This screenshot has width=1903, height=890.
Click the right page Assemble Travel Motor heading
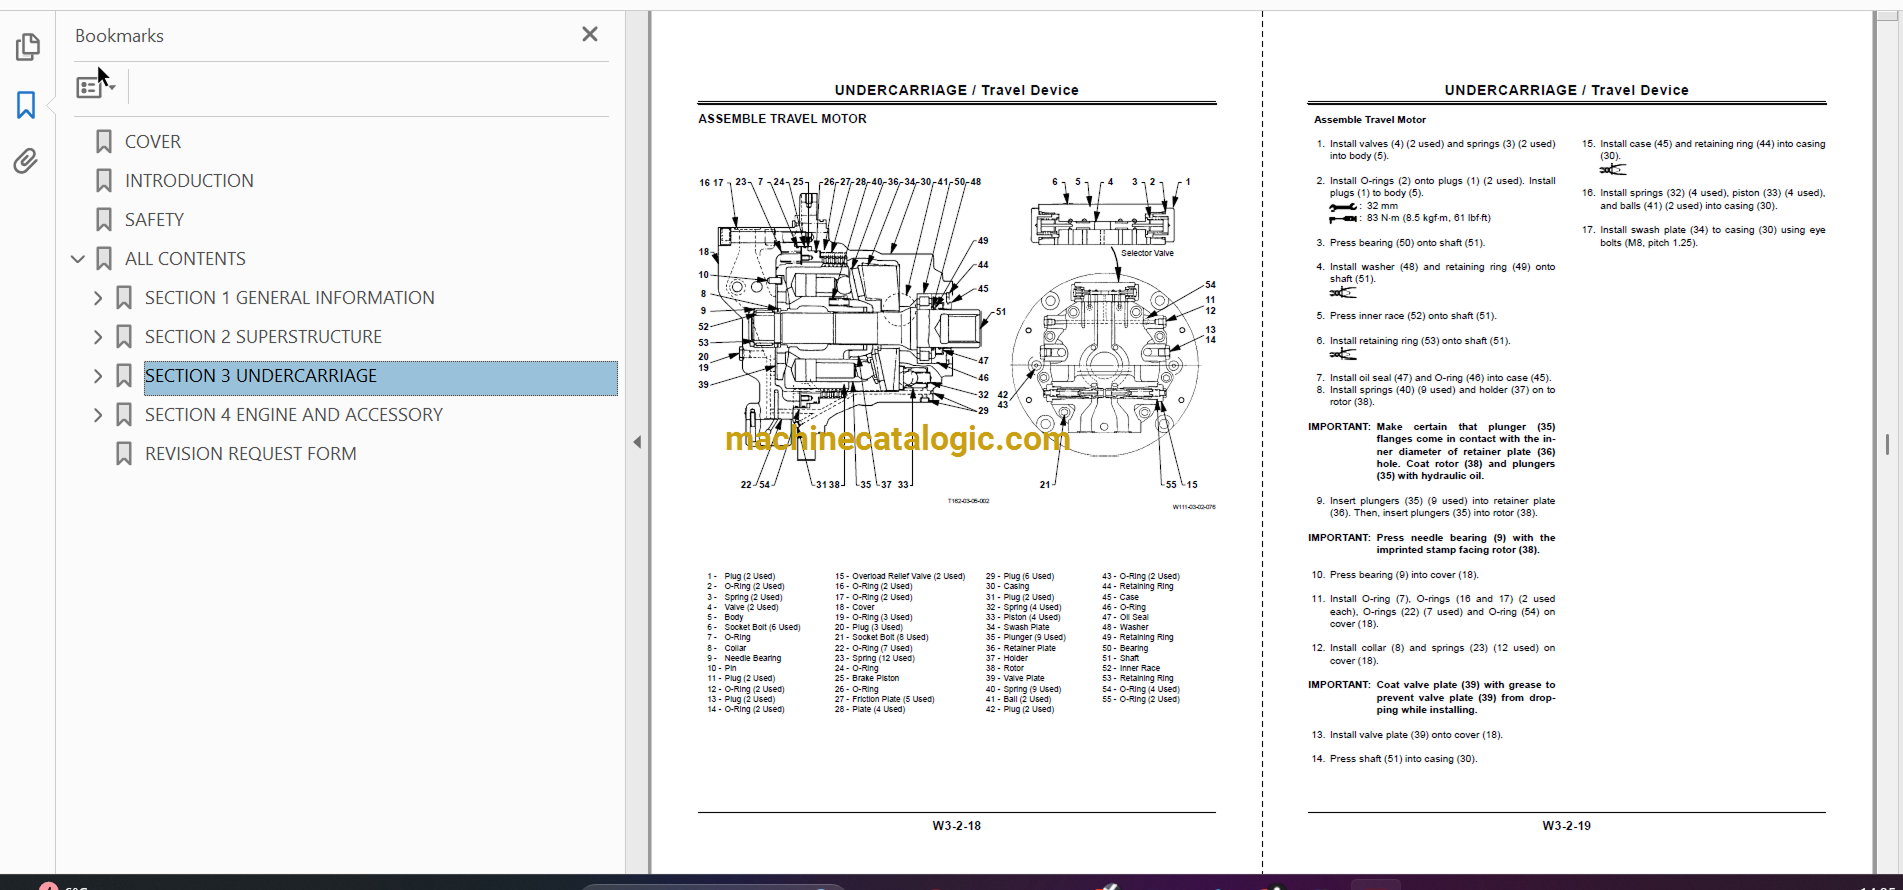[1370, 120]
